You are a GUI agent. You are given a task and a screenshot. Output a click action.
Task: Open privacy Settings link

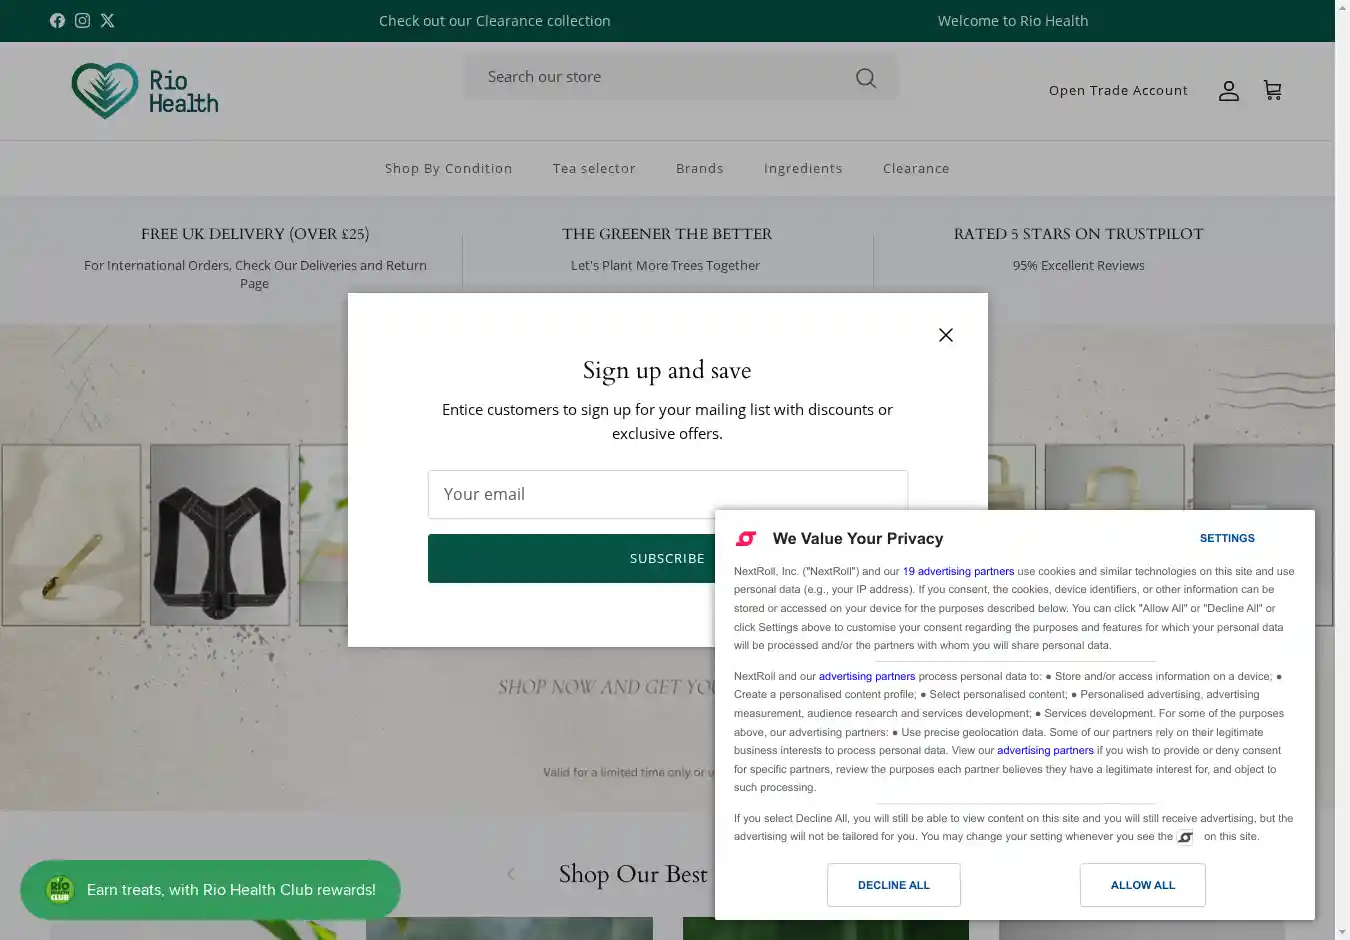click(1226, 538)
